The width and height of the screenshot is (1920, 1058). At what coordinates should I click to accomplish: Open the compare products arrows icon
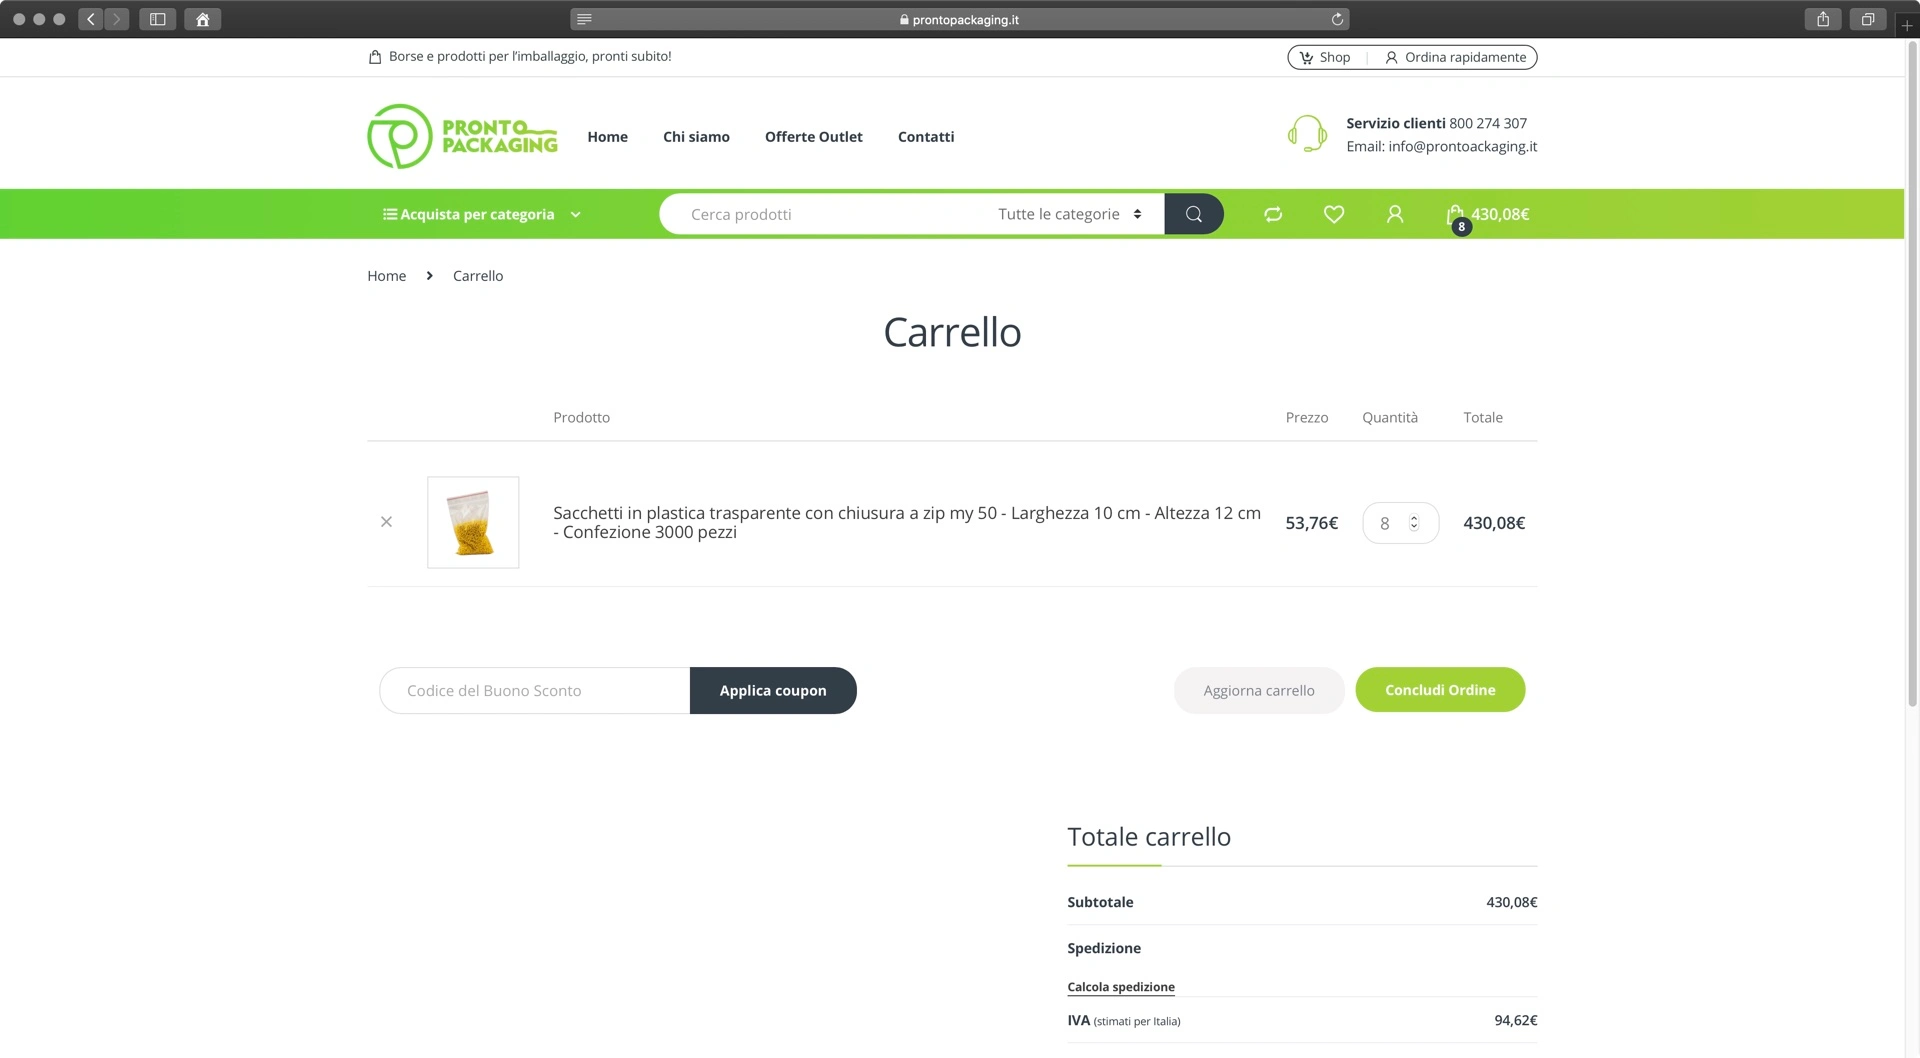coord(1273,214)
